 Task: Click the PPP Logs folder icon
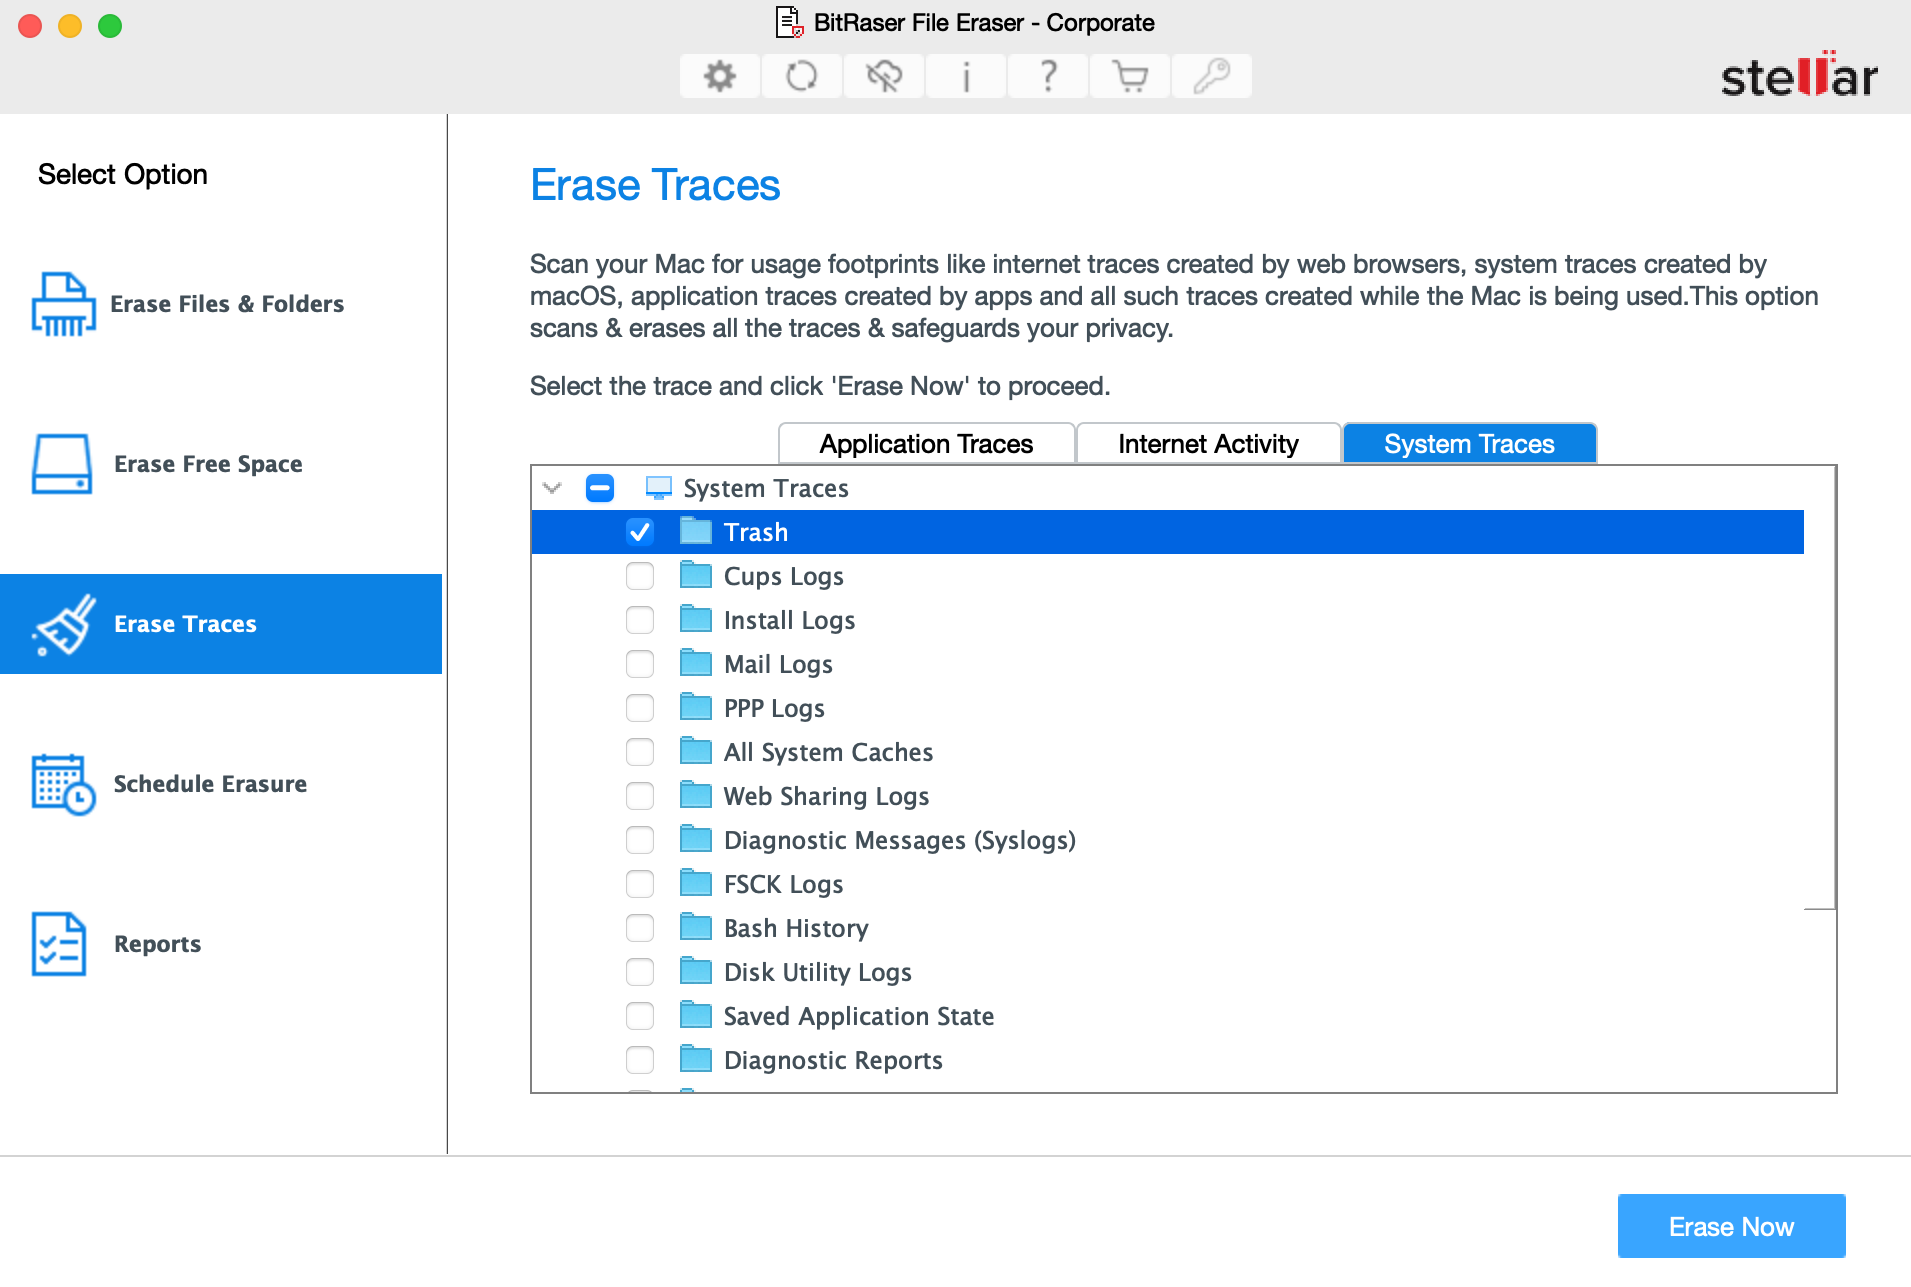coord(696,707)
